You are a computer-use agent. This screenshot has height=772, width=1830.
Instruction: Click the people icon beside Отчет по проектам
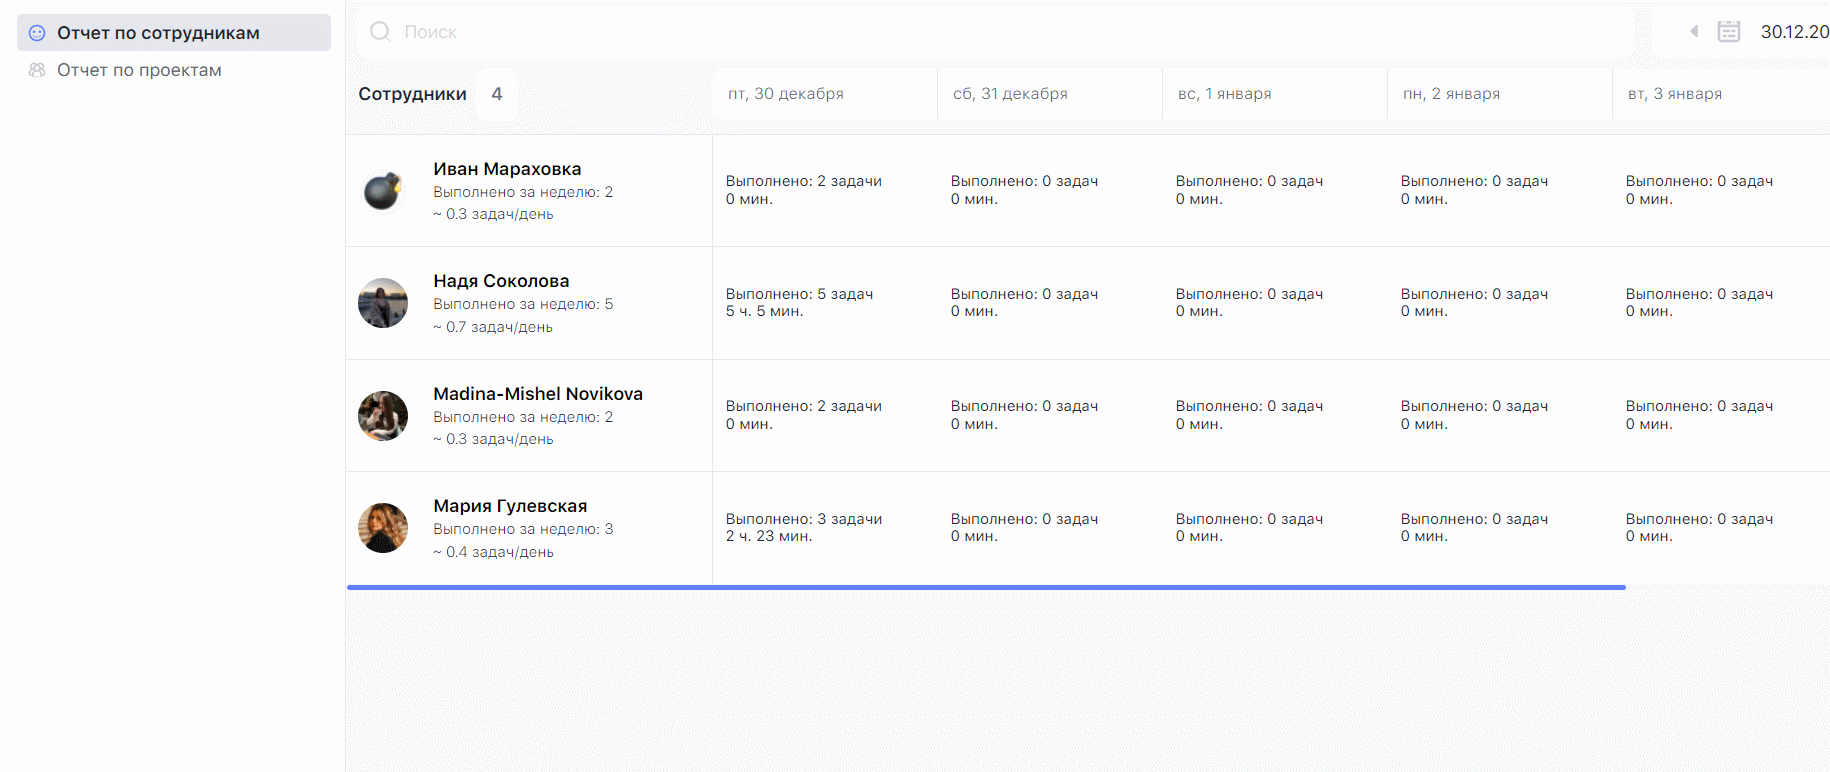point(37,70)
